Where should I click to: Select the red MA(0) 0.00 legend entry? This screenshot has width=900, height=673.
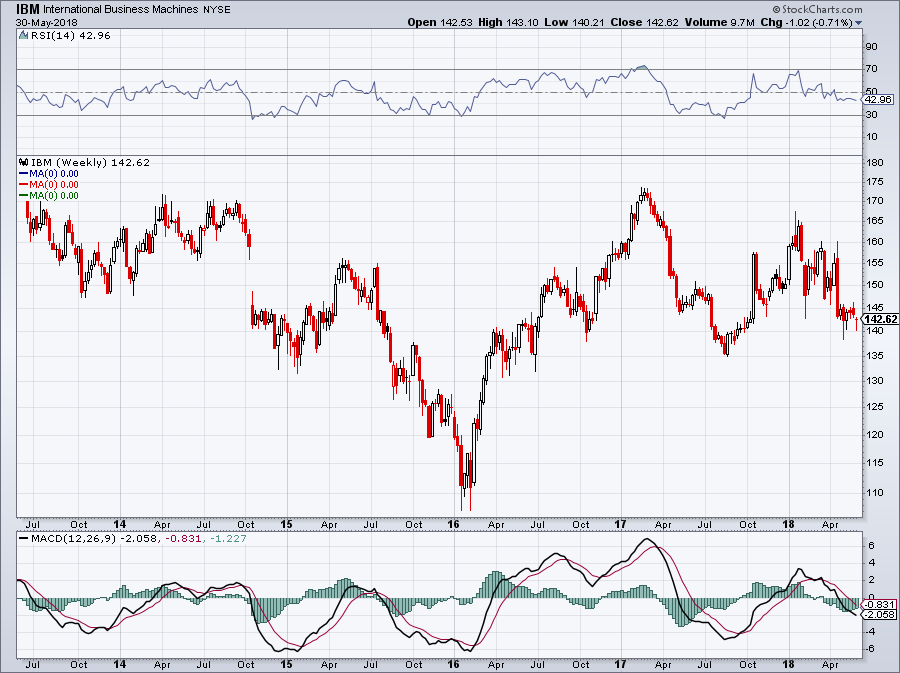(49, 184)
